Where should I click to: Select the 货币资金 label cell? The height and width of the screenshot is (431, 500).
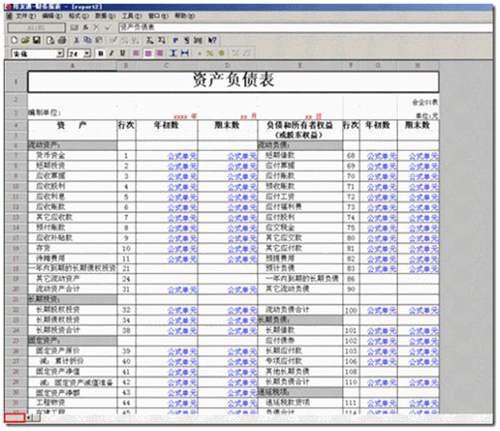click(x=72, y=156)
